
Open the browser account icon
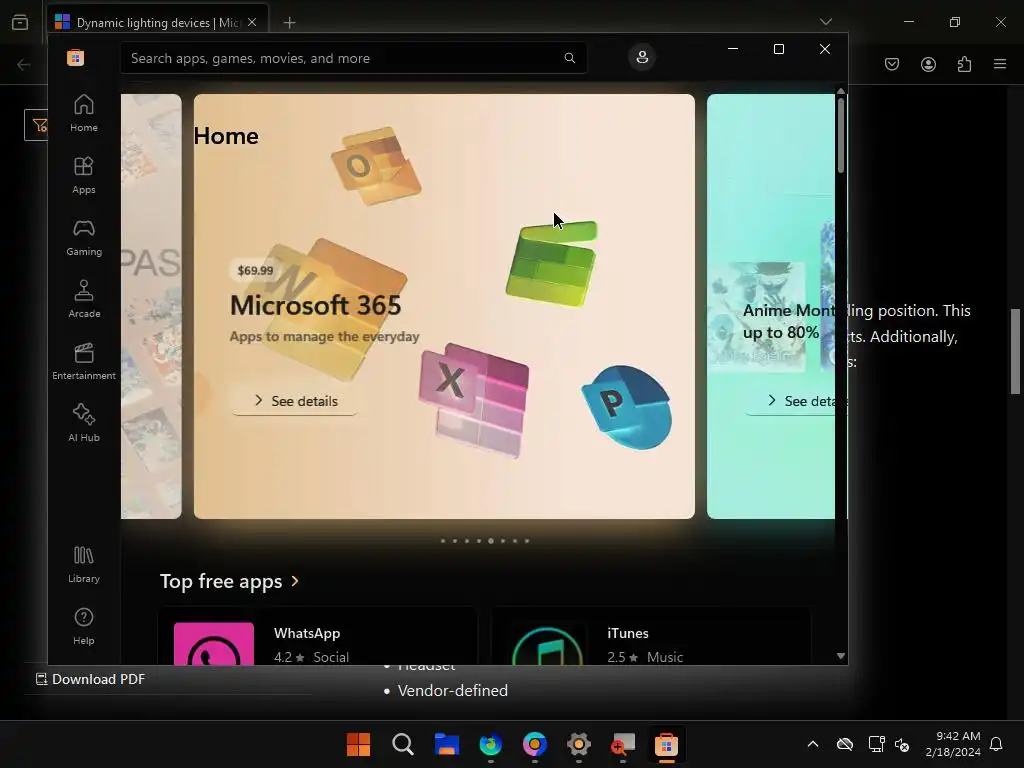click(x=928, y=64)
